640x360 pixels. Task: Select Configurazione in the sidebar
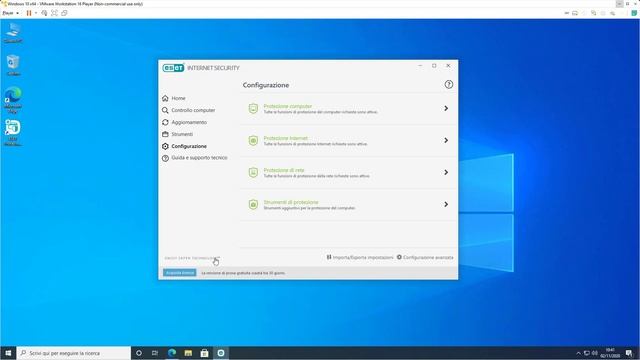189,146
